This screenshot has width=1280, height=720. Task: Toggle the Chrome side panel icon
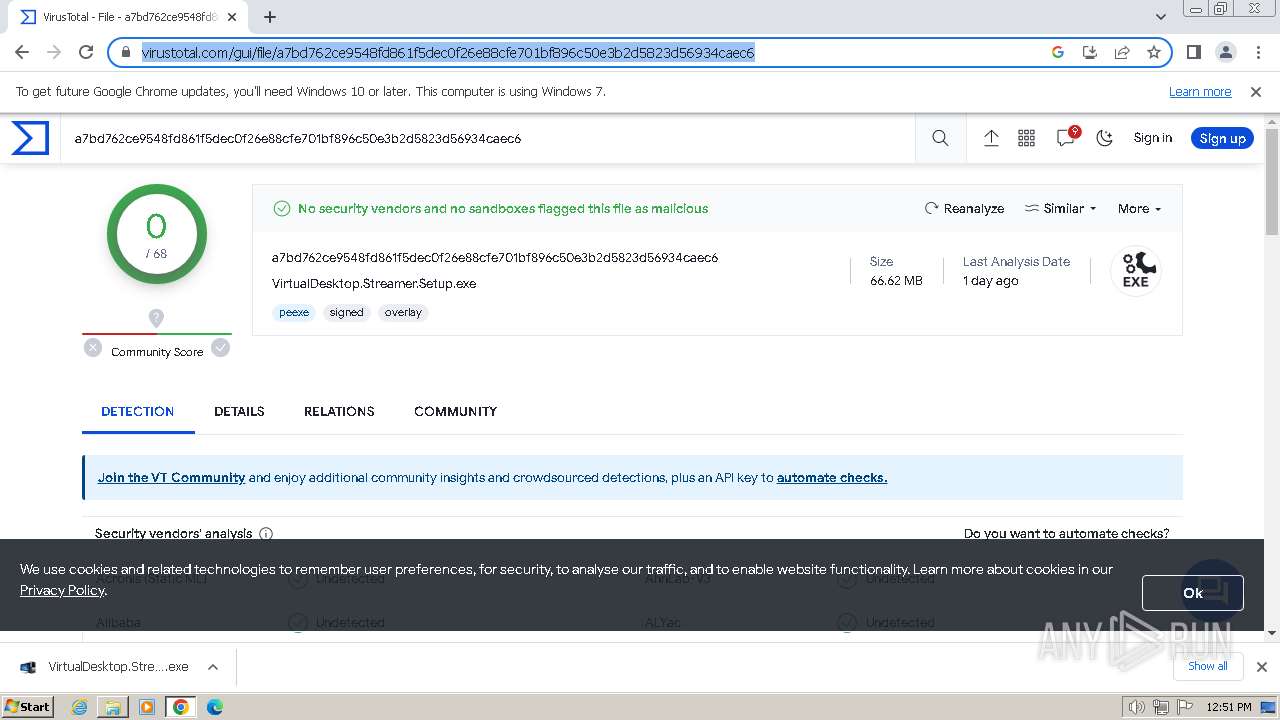point(1193,52)
